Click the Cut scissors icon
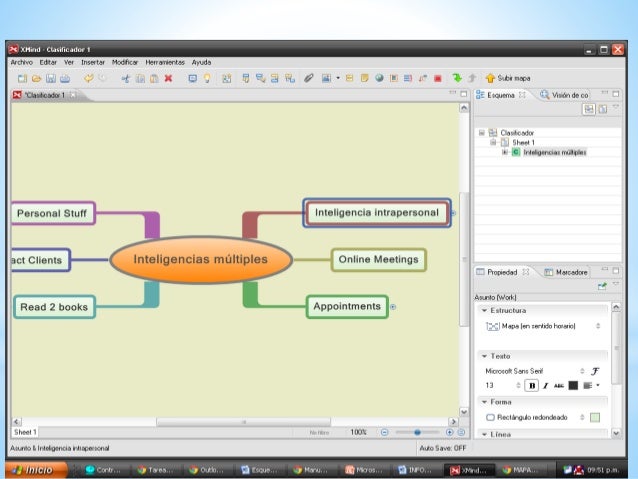Viewport: 638px width, 479px height. [x=126, y=77]
